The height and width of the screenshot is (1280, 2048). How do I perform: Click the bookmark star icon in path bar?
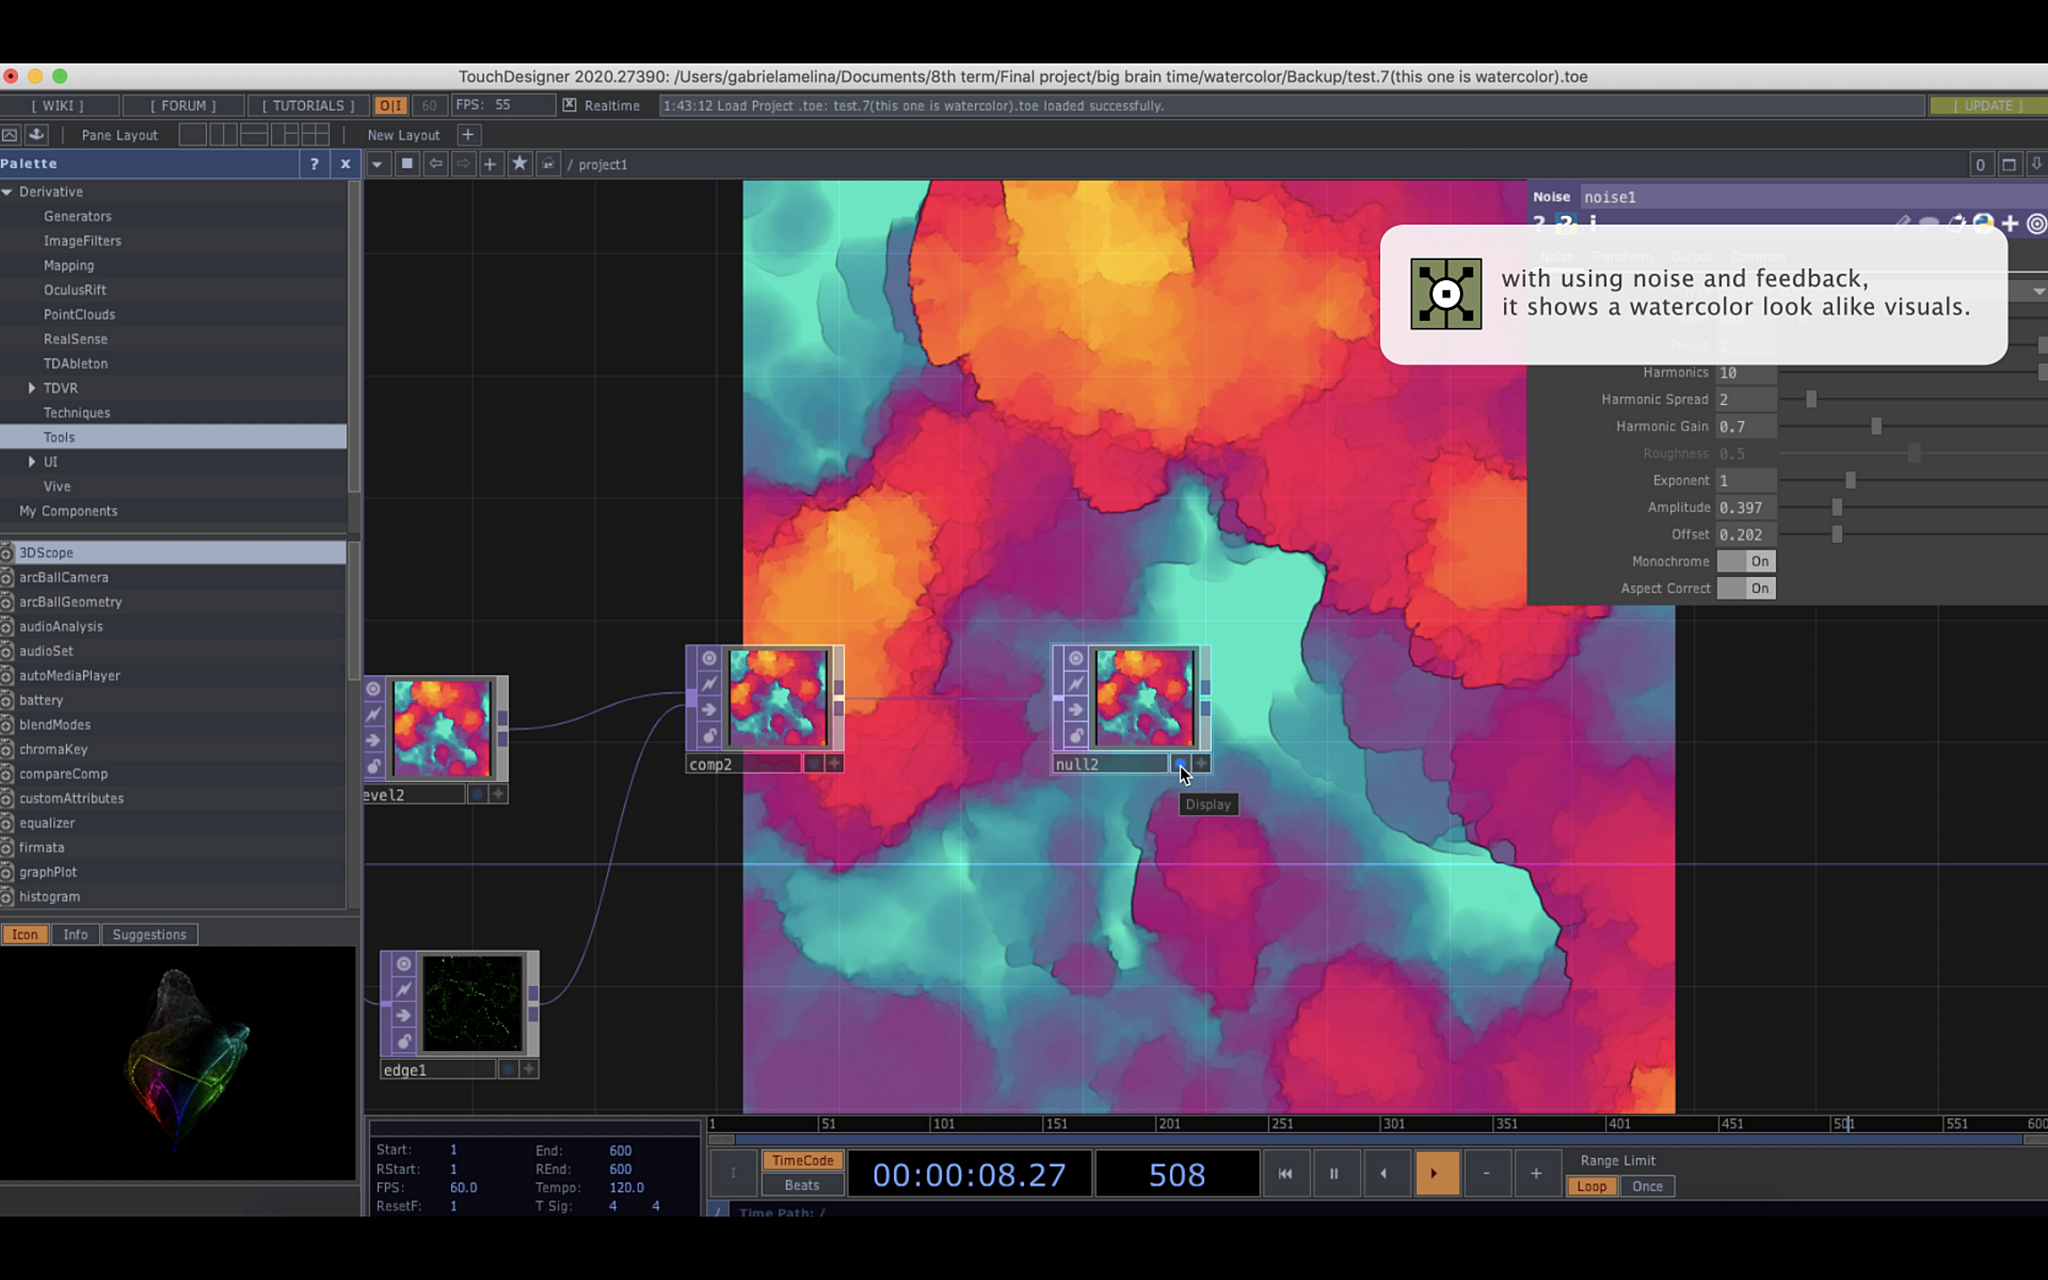point(519,164)
